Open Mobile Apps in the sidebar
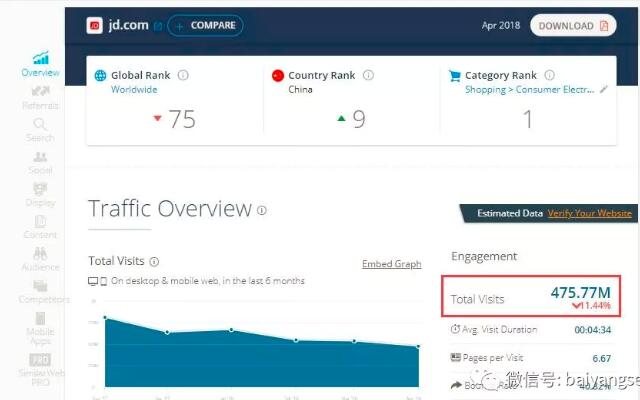640x400 pixels. pos(40,329)
